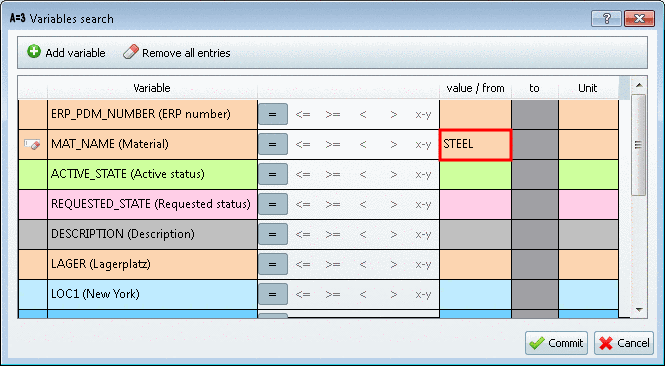Select <= operator for ACTIVE_STATE row
This screenshot has height=366, width=665.
point(303,174)
